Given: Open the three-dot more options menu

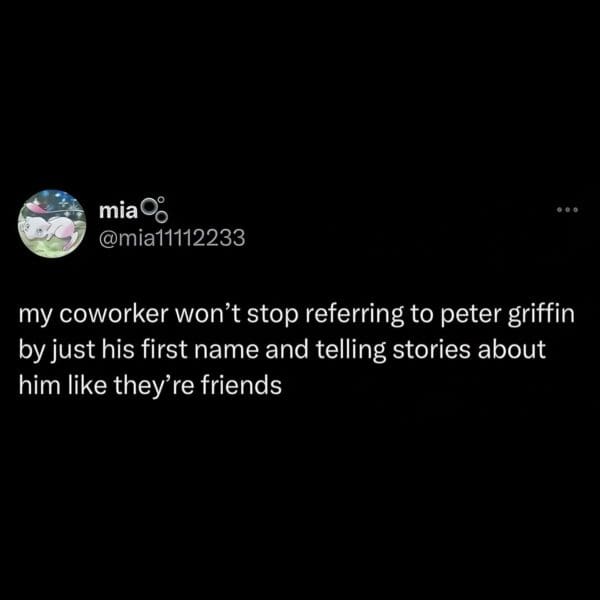Looking at the screenshot, I should click(568, 210).
